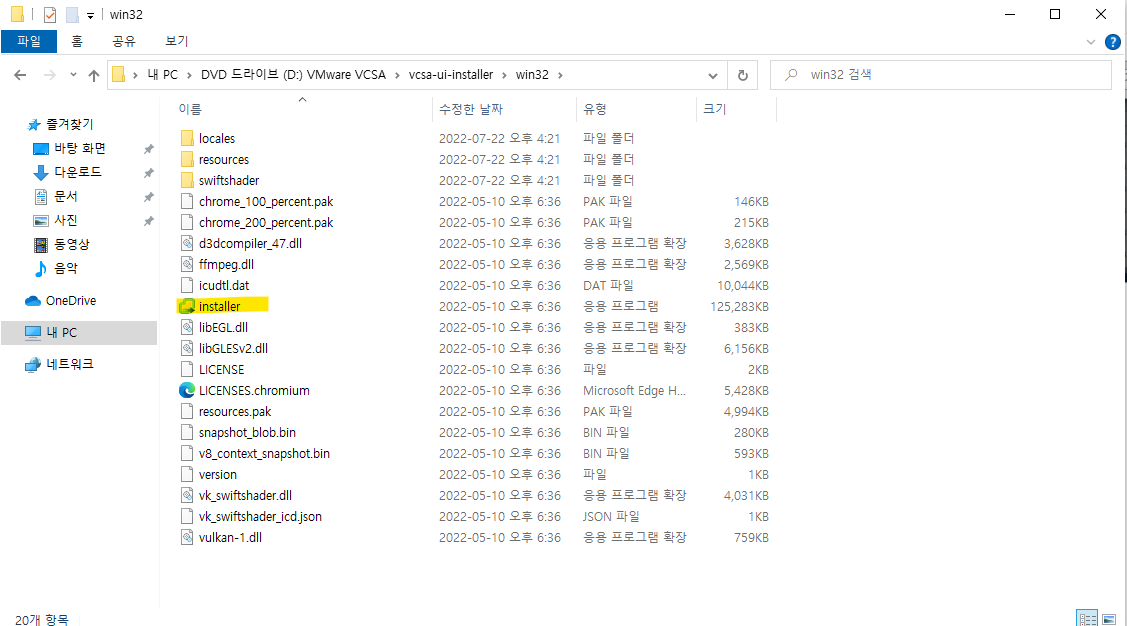Screen dimensions: 1127x626
Task: Open the 보기 ribbon tab
Action: pos(177,41)
